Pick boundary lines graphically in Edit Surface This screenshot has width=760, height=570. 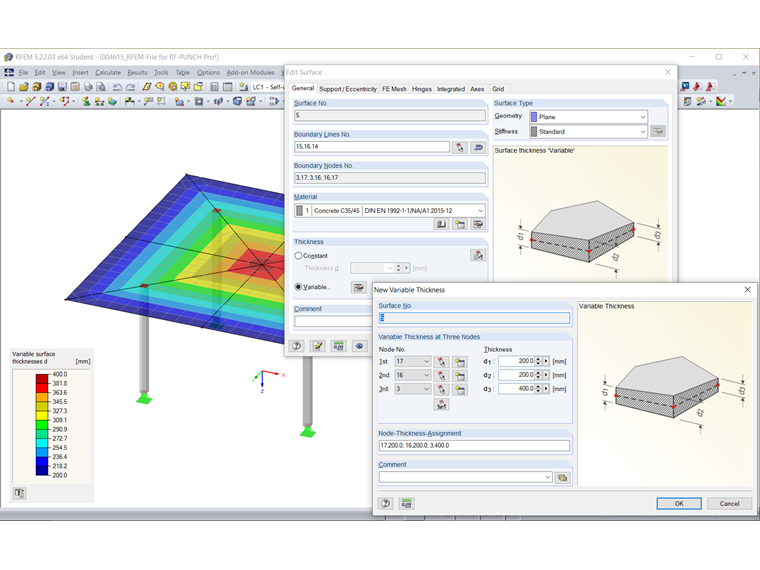459,147
